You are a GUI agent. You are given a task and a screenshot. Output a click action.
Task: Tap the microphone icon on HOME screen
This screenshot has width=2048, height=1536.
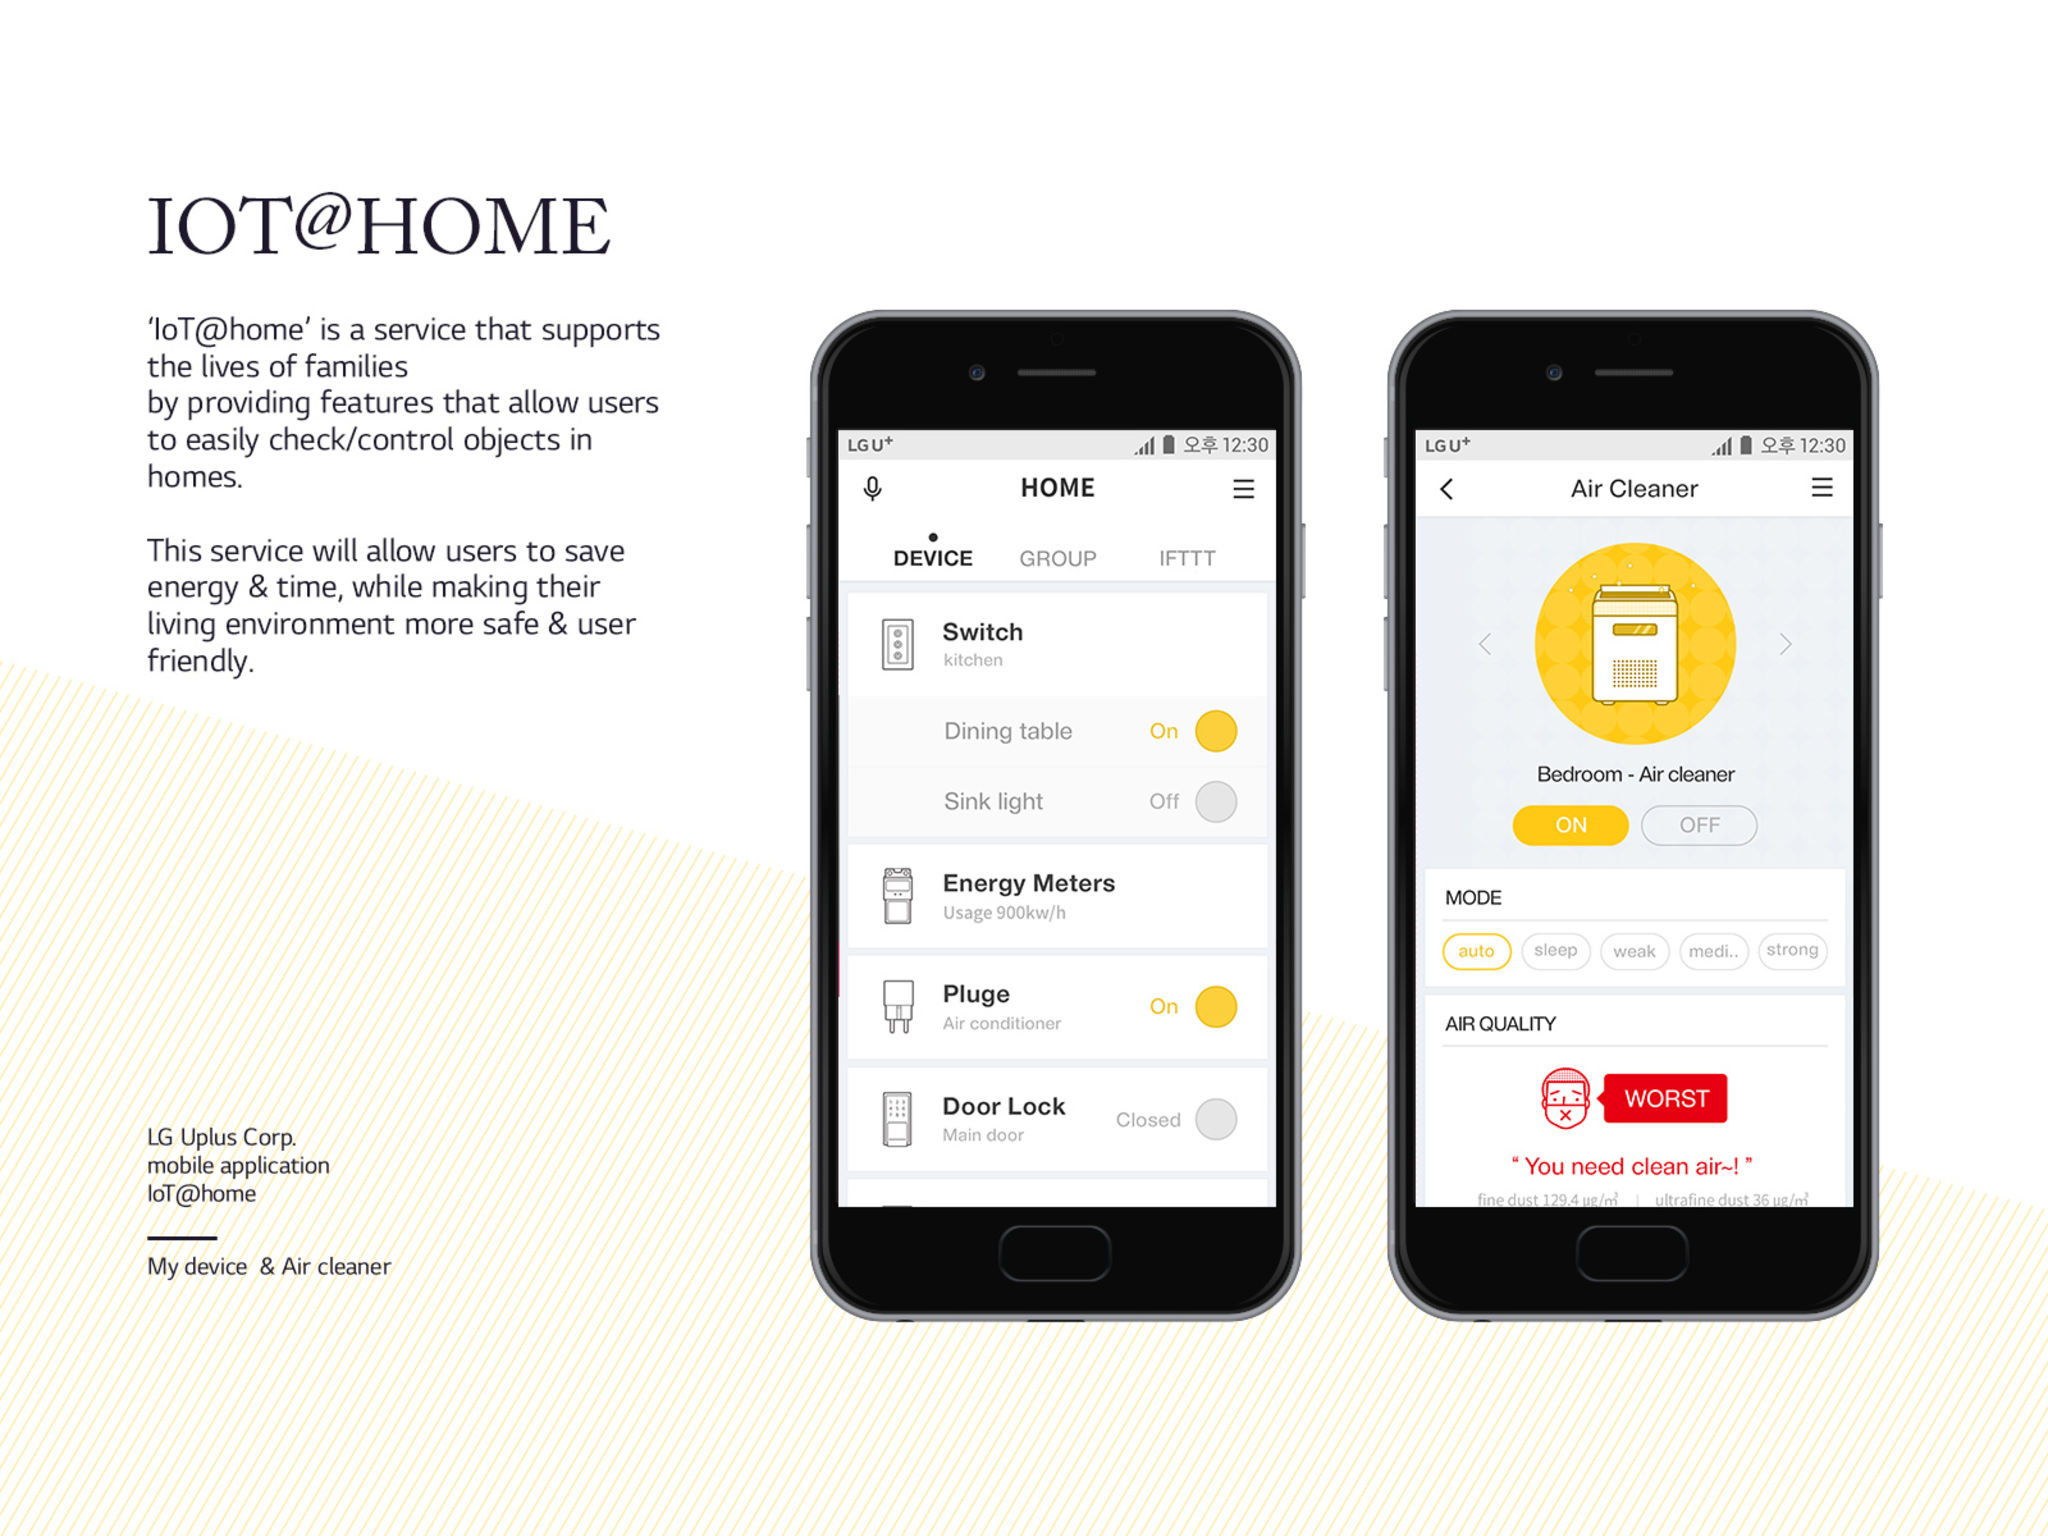tap(874, 487)
